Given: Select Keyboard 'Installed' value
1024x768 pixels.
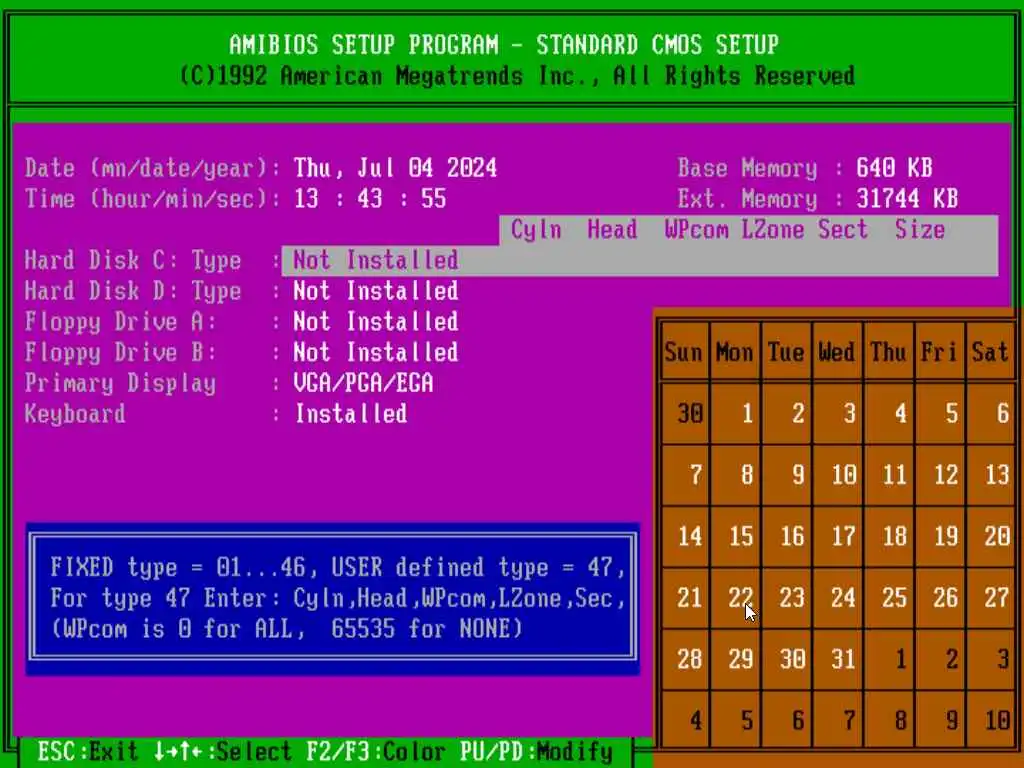Looking at the screenshot, I should (351, 413).
